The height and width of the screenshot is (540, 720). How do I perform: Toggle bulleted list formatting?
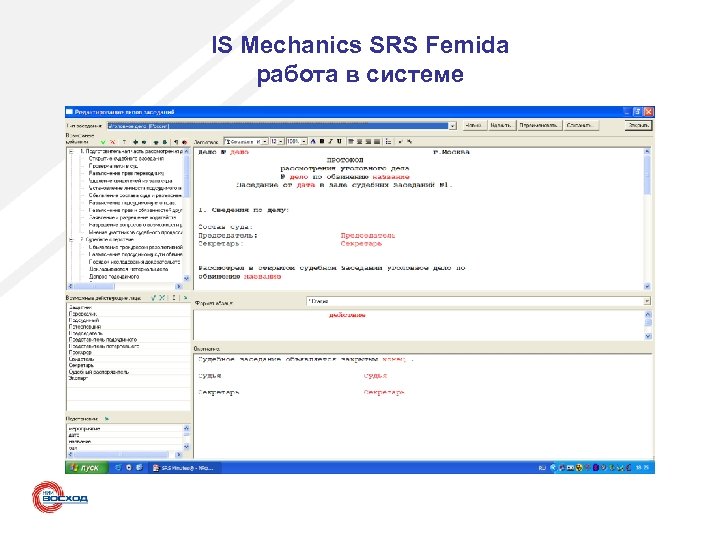(x=388, y=141)
